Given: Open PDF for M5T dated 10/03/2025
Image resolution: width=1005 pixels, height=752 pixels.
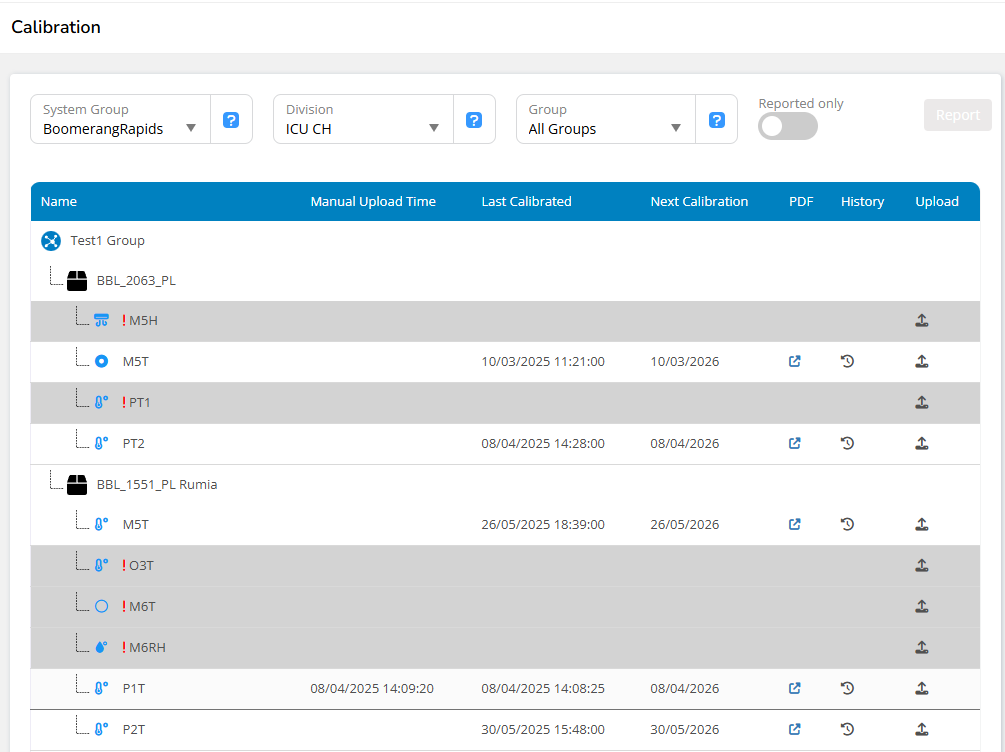Looking at the screenshot, I should (x=795, y=361).
